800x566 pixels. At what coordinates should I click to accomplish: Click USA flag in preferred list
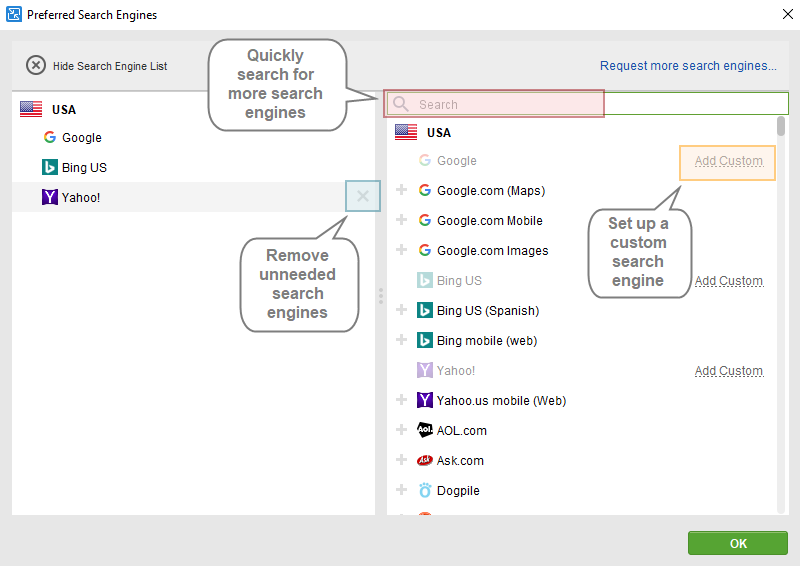[x=31, y=109]
